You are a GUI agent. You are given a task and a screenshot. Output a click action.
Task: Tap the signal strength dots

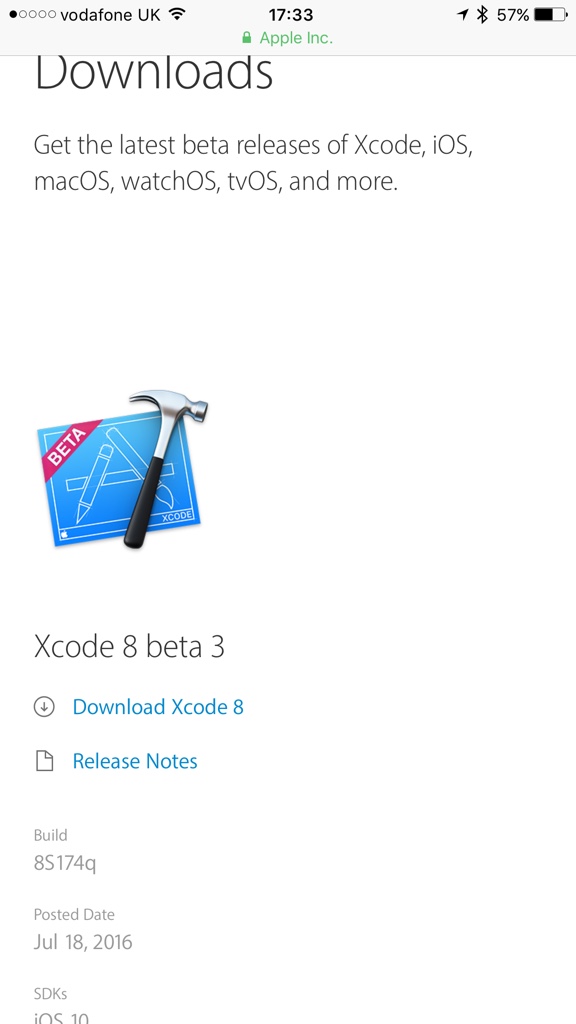point(33,14)
